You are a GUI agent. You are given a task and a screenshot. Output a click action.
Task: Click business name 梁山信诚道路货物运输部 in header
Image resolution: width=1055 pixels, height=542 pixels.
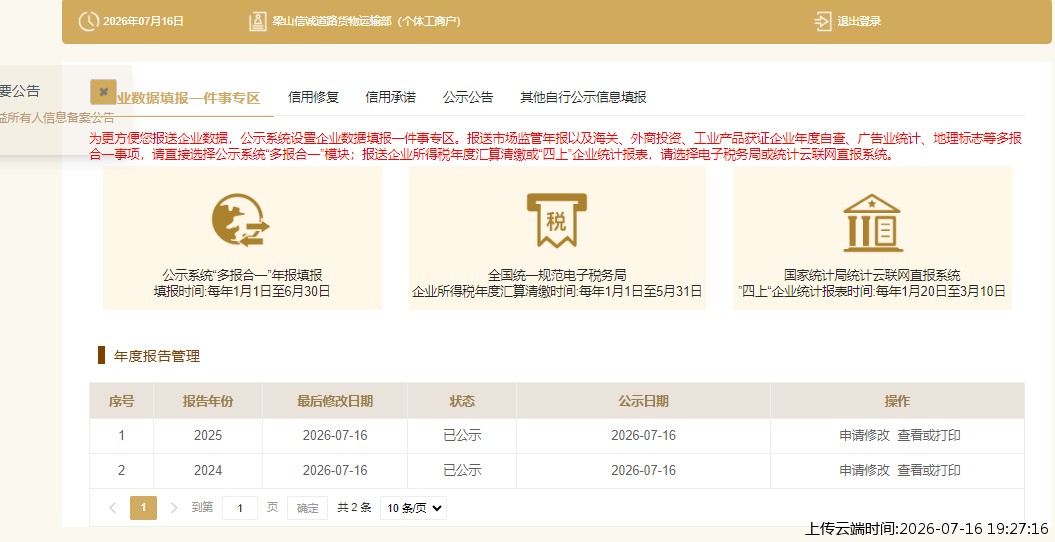(332, 22)
